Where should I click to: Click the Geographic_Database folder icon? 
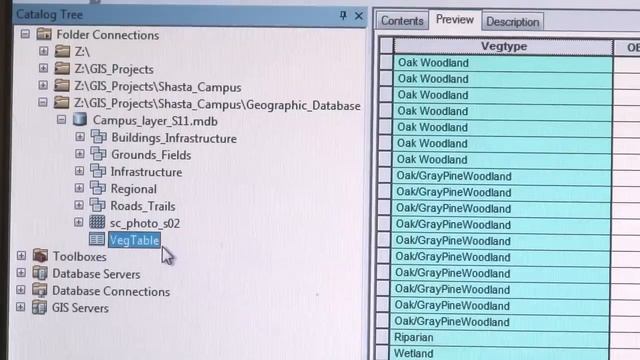pos(61,102)
